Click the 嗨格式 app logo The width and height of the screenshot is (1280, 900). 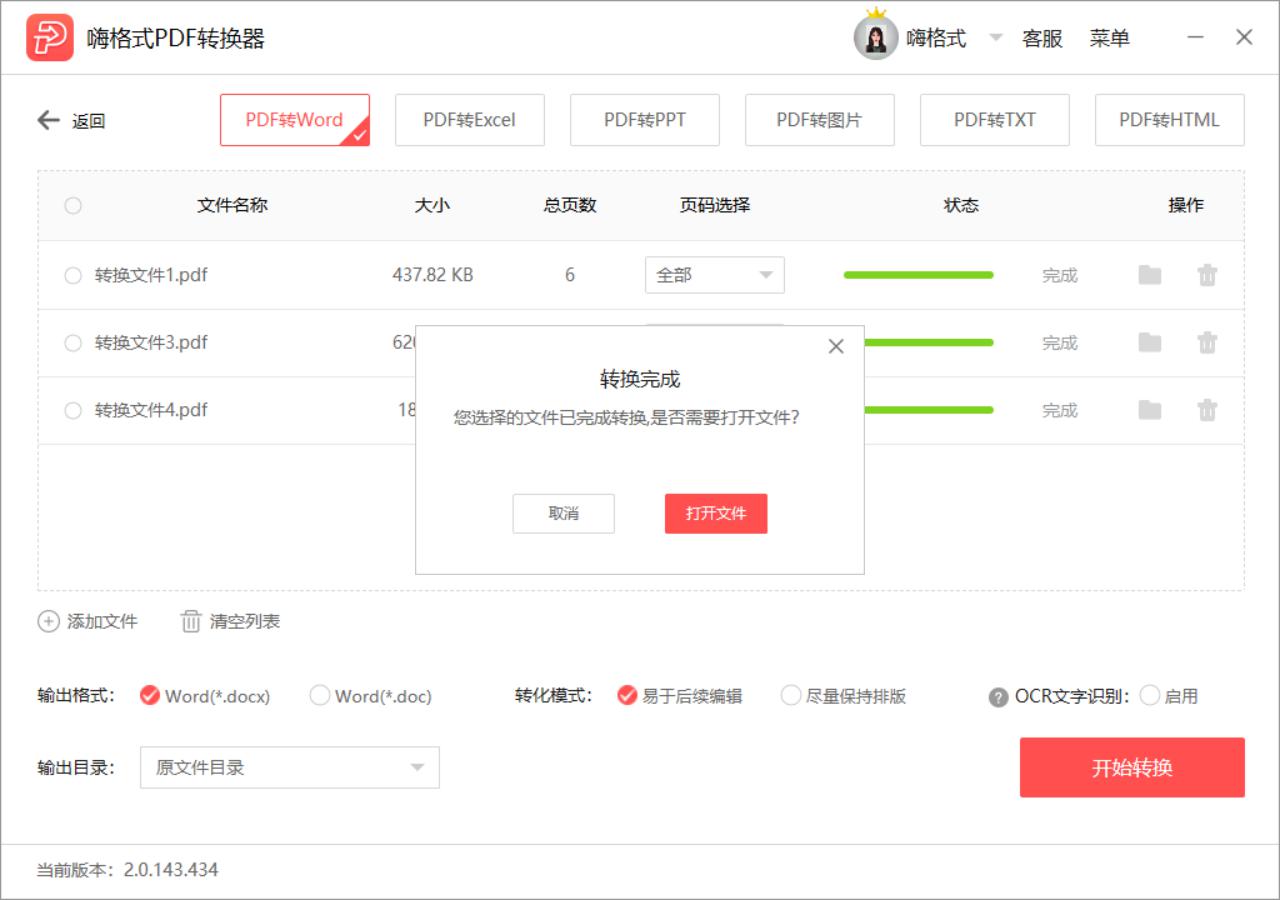tap(49, 37)
